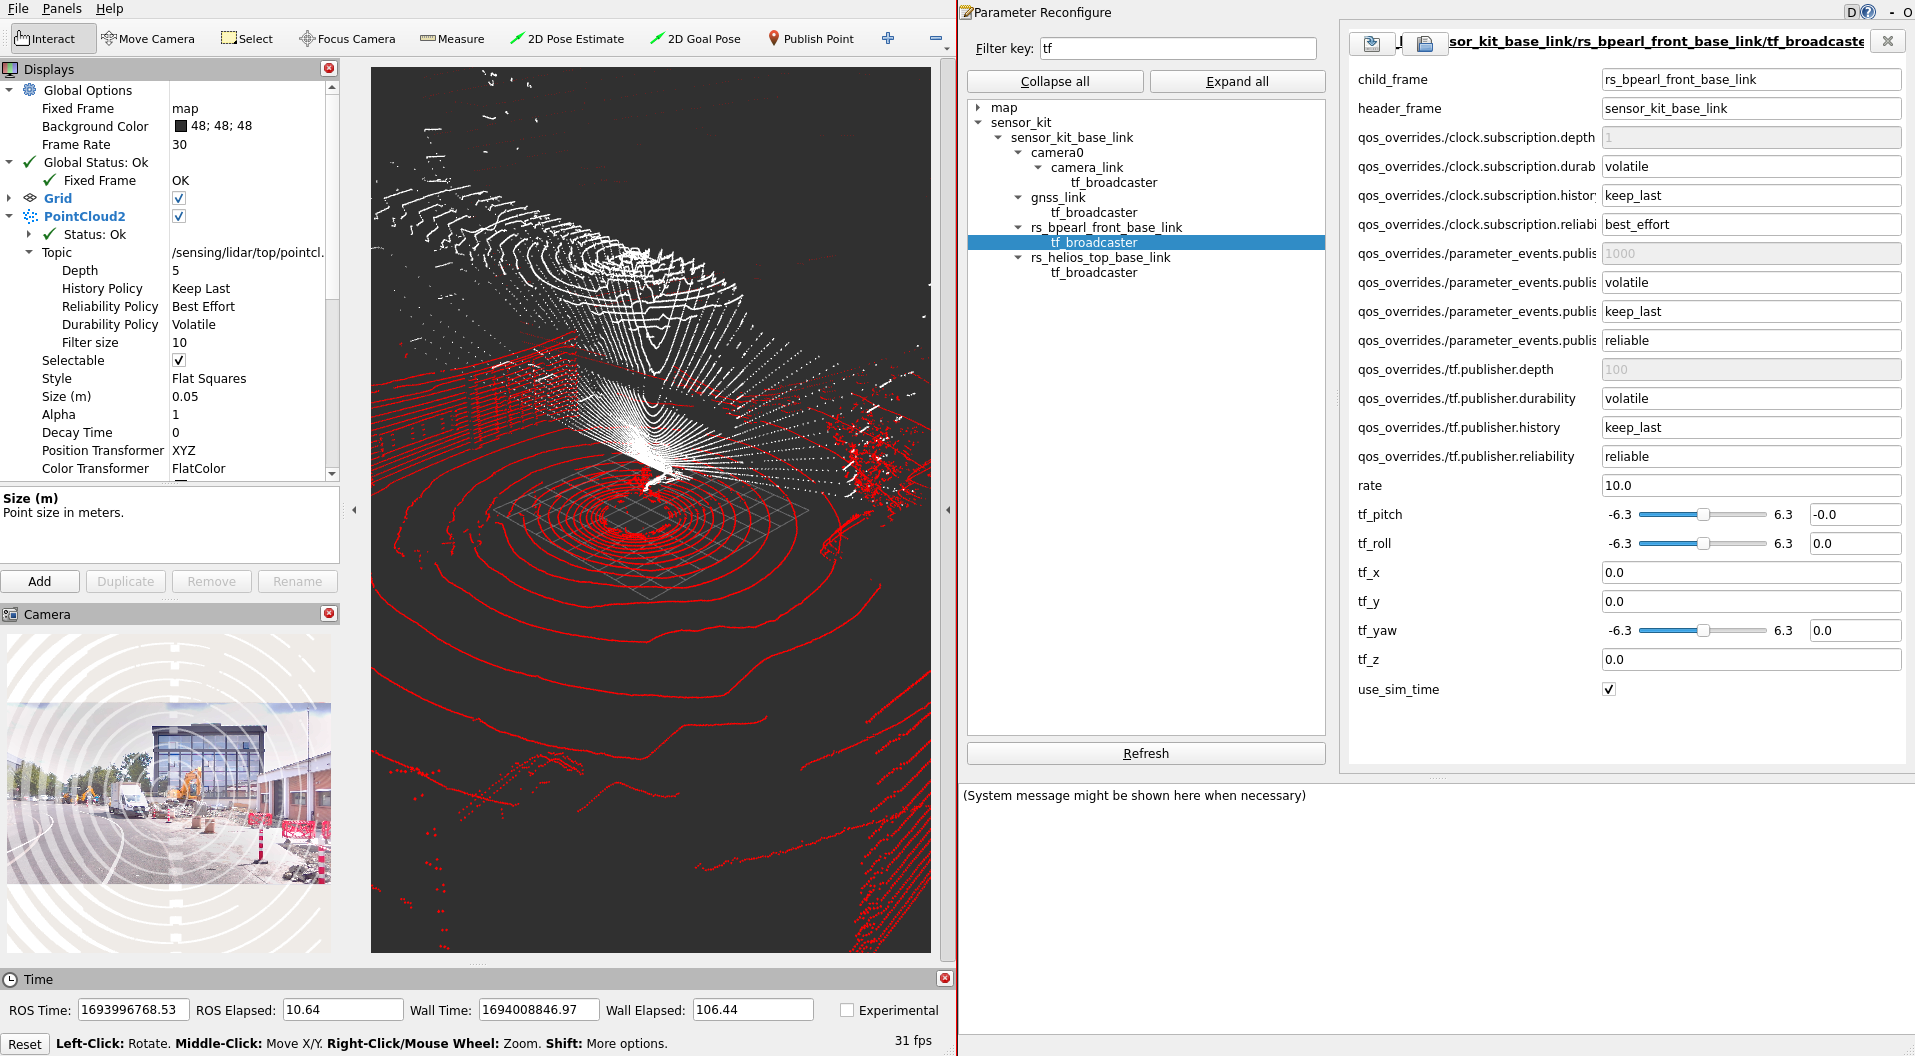
Task: Activate the Move Camera tool
Action: point(147,38)
